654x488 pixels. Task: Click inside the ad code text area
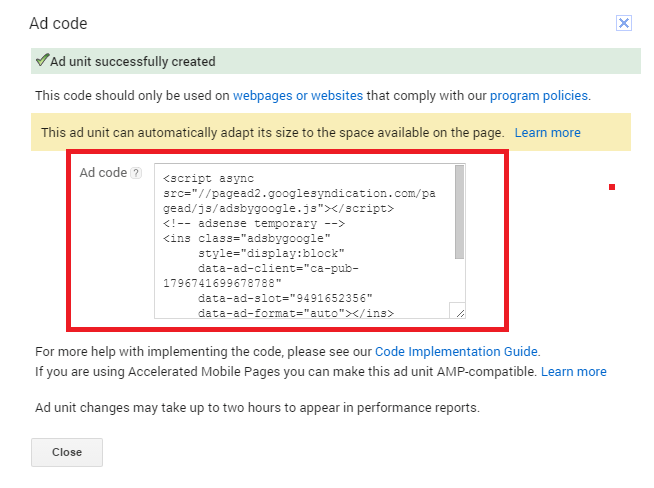(309, 241)
